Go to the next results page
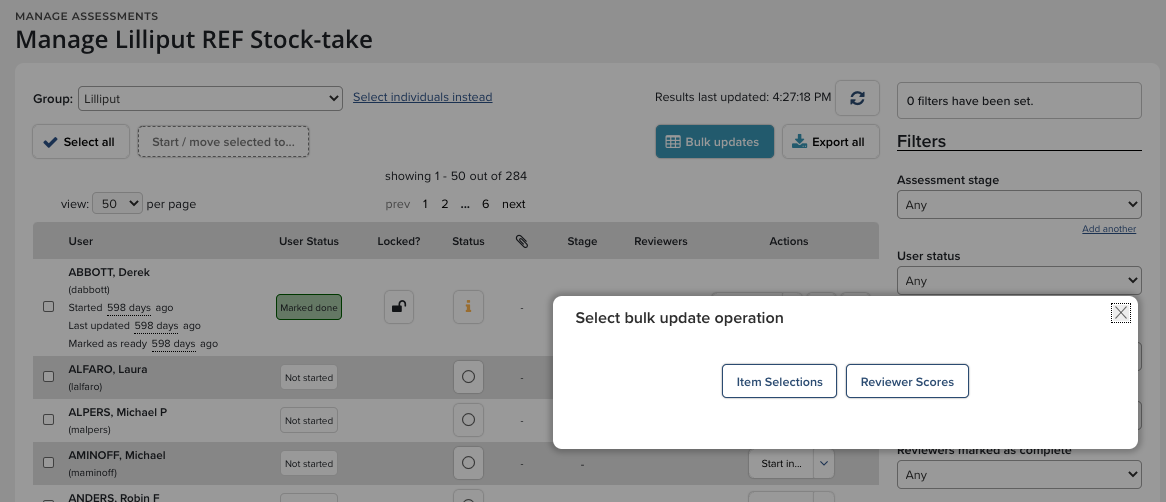Image resolution: width=1166 pixels, height=502 pixels. pos(513,204)
